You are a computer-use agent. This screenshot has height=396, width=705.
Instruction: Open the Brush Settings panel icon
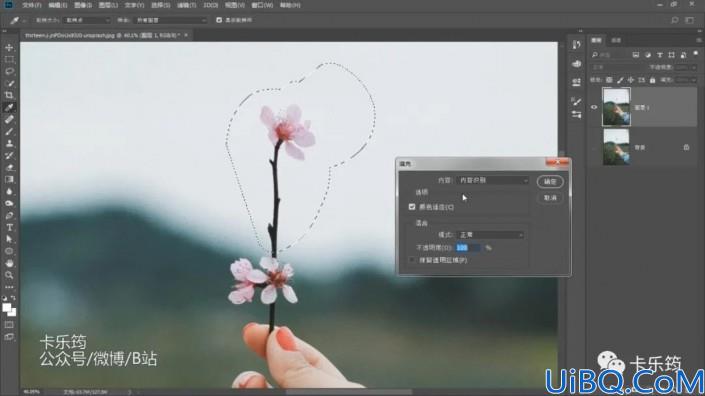576,102
